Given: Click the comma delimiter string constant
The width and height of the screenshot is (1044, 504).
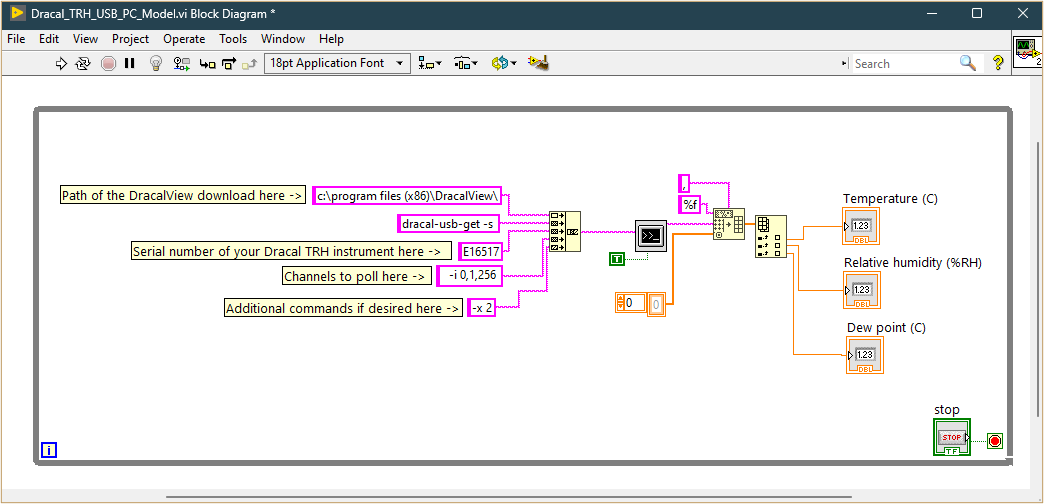Looking at the screenshot, I should [684, 183].
